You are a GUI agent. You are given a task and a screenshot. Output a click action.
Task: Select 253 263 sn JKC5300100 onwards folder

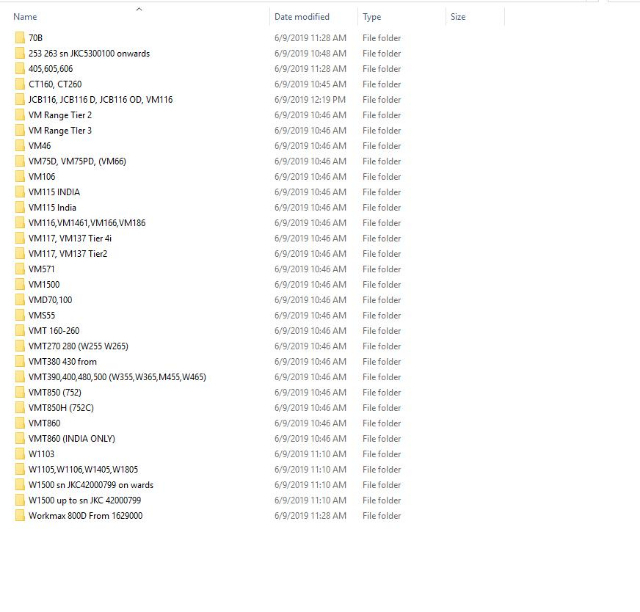(x=89, y=53)
